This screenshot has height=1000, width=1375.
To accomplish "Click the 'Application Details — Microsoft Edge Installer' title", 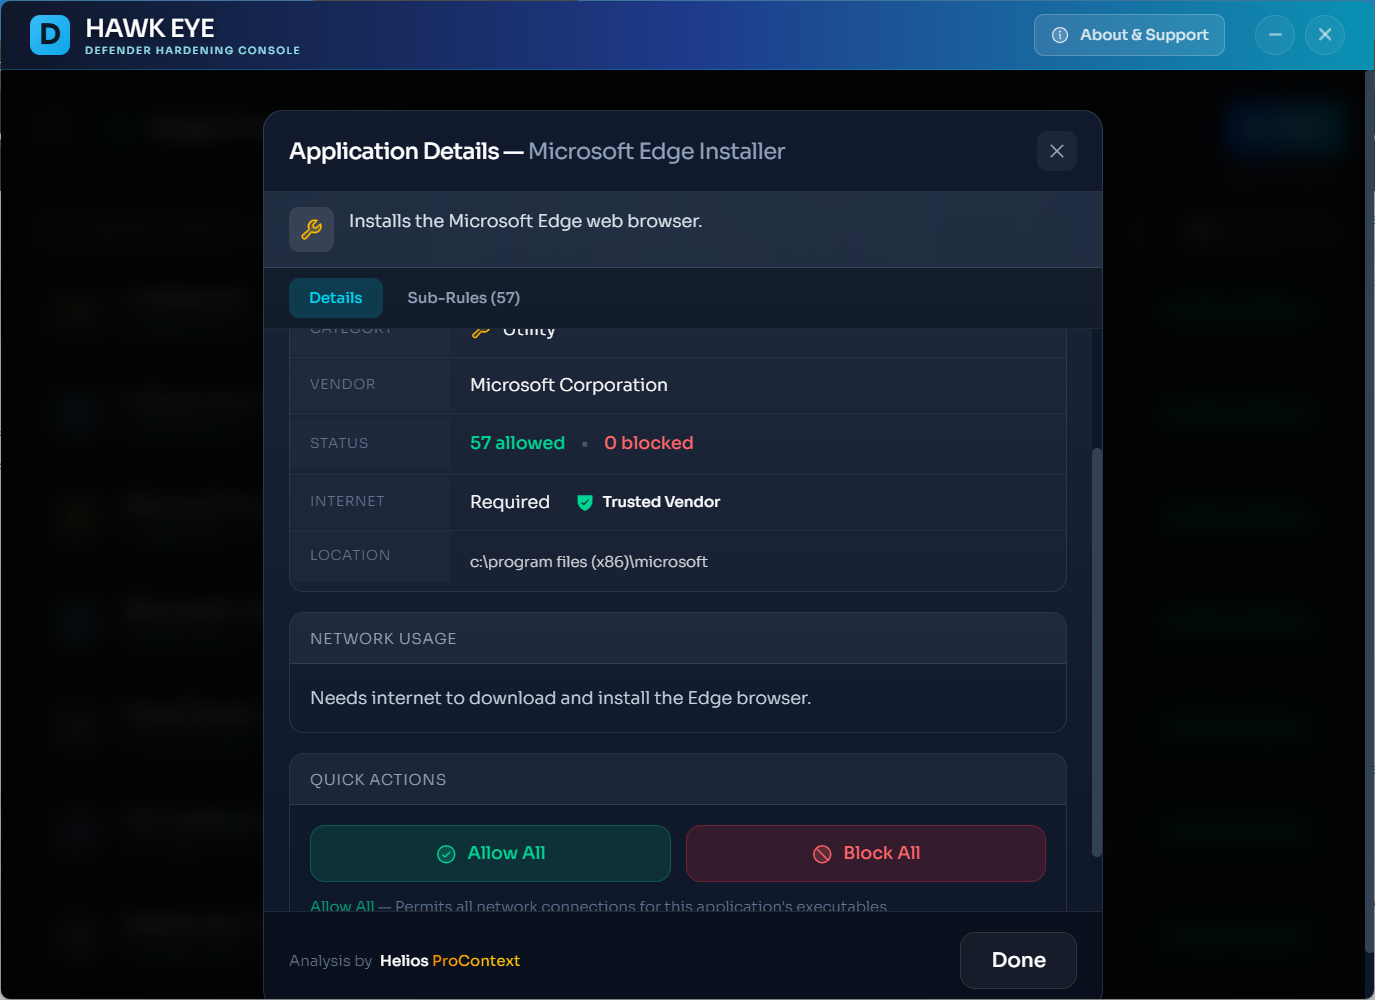I will (537, 151).
